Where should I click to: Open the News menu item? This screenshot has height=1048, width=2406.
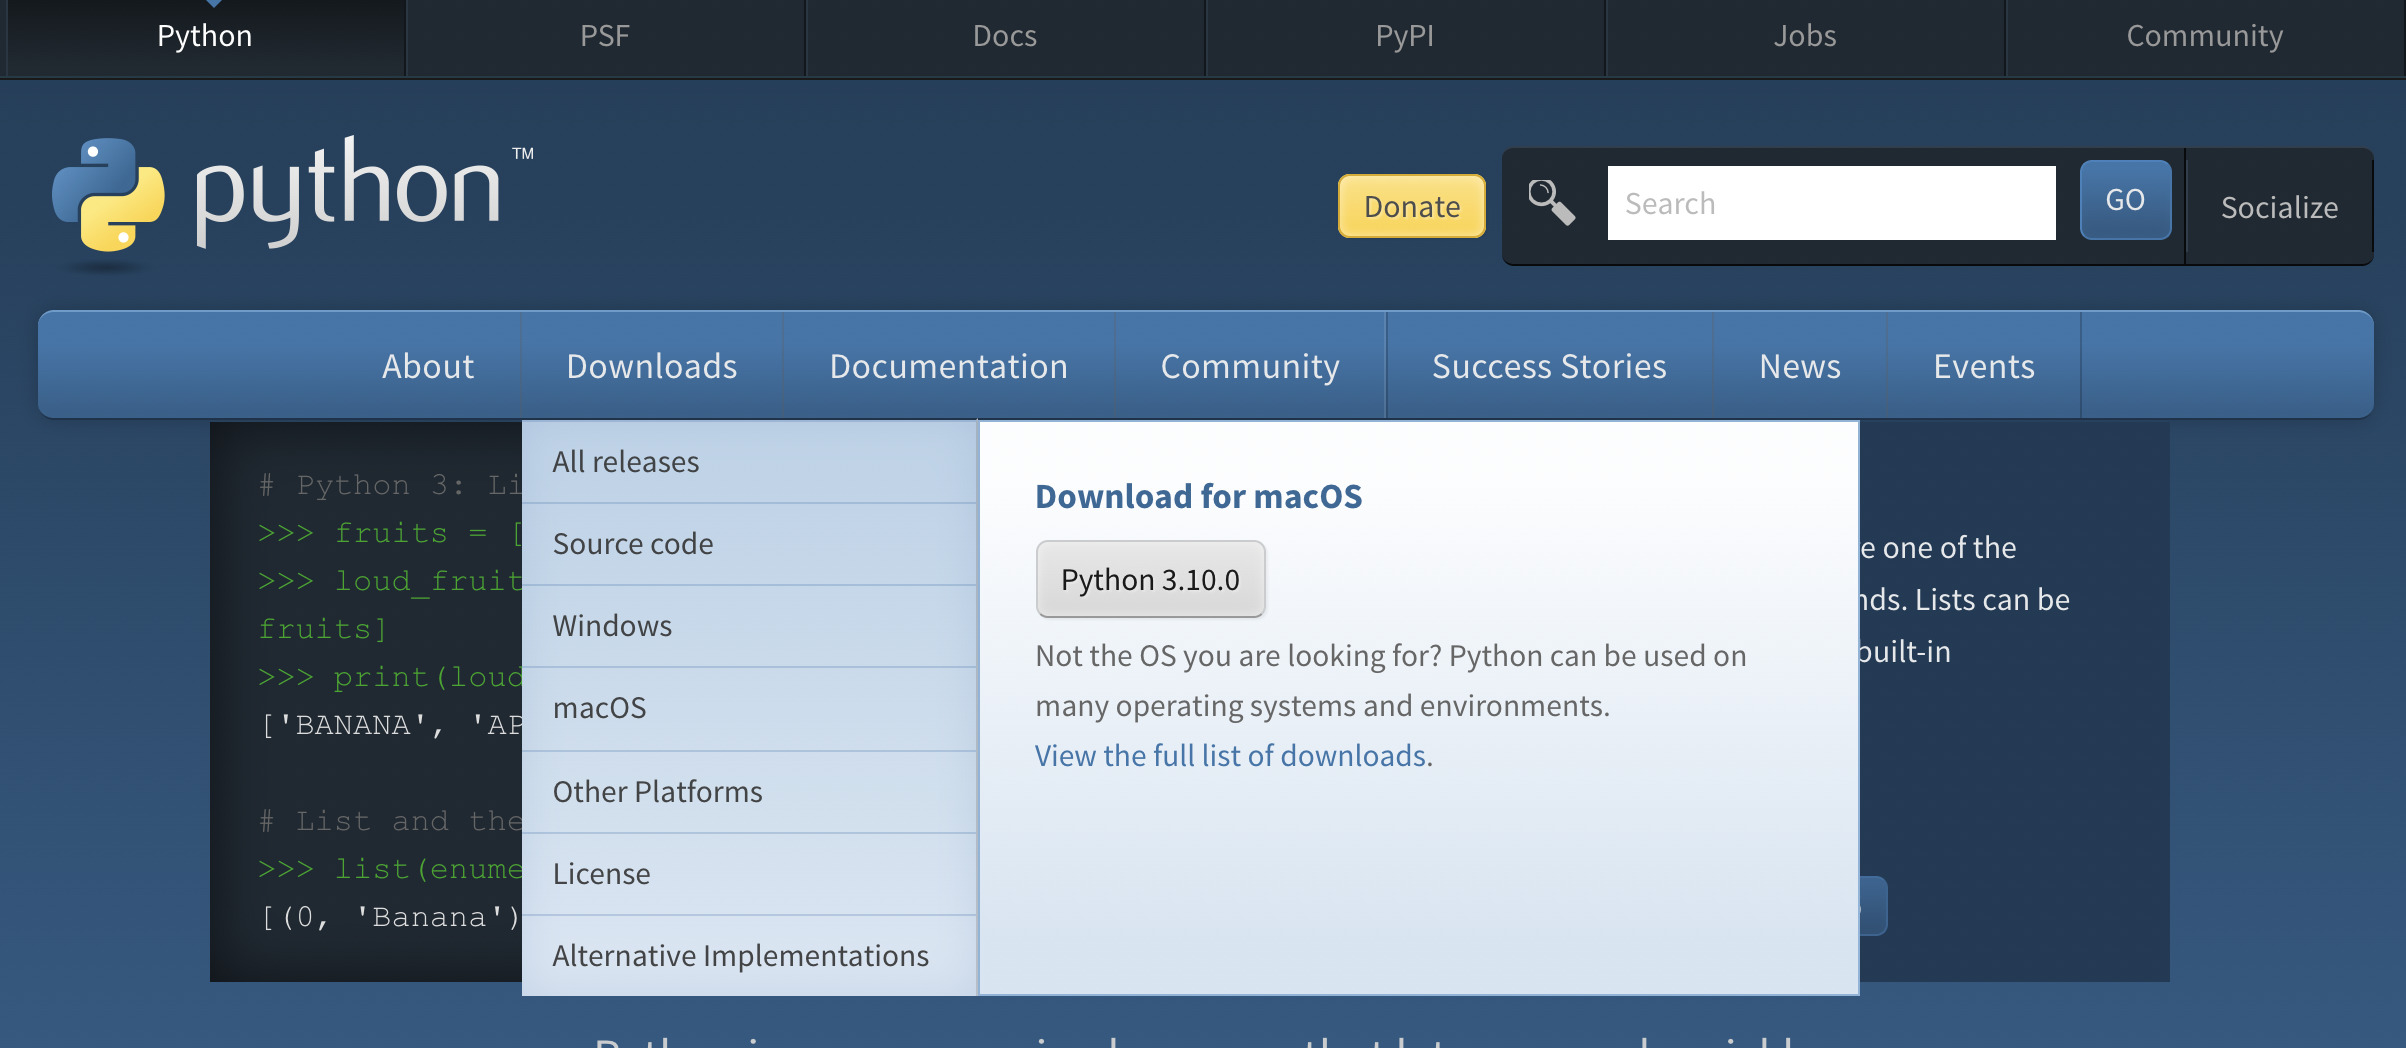pos(1799,366)
